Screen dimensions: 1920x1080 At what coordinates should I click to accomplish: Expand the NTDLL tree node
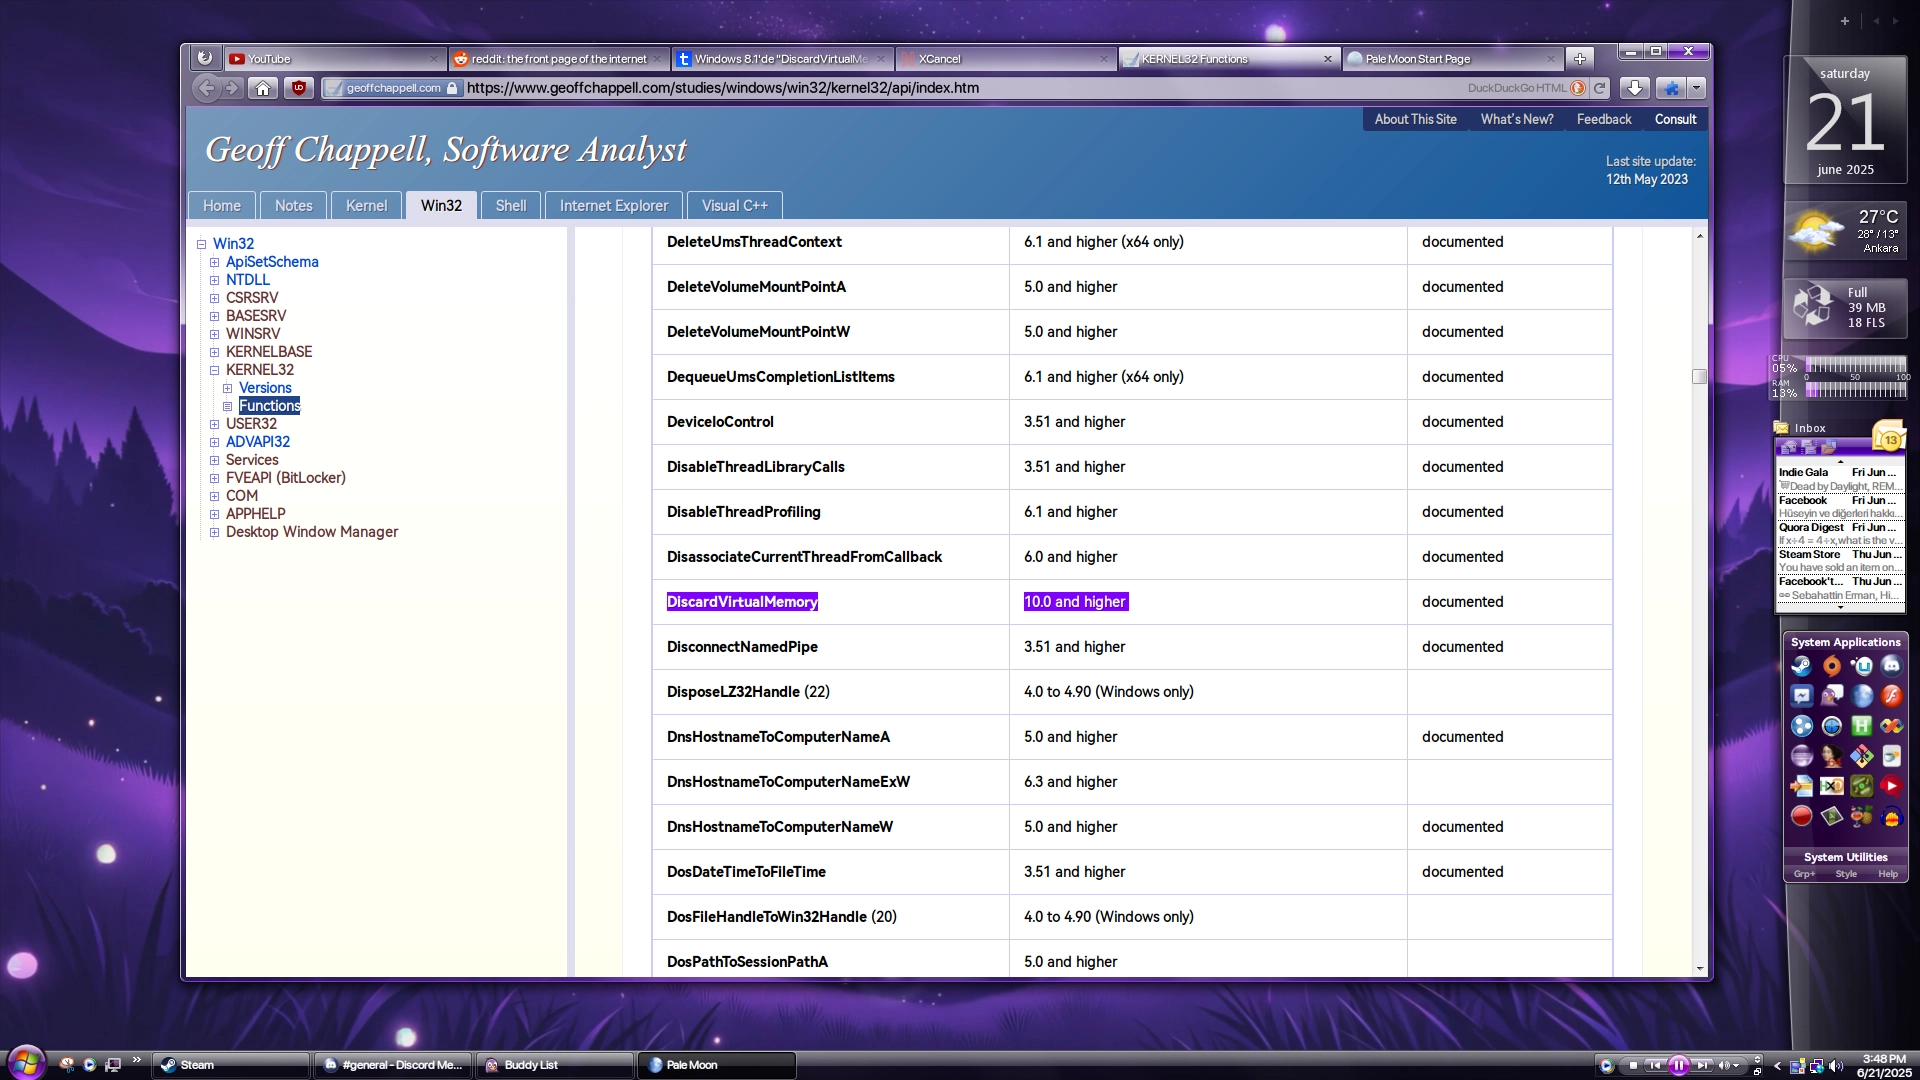[x=214, y=280]
